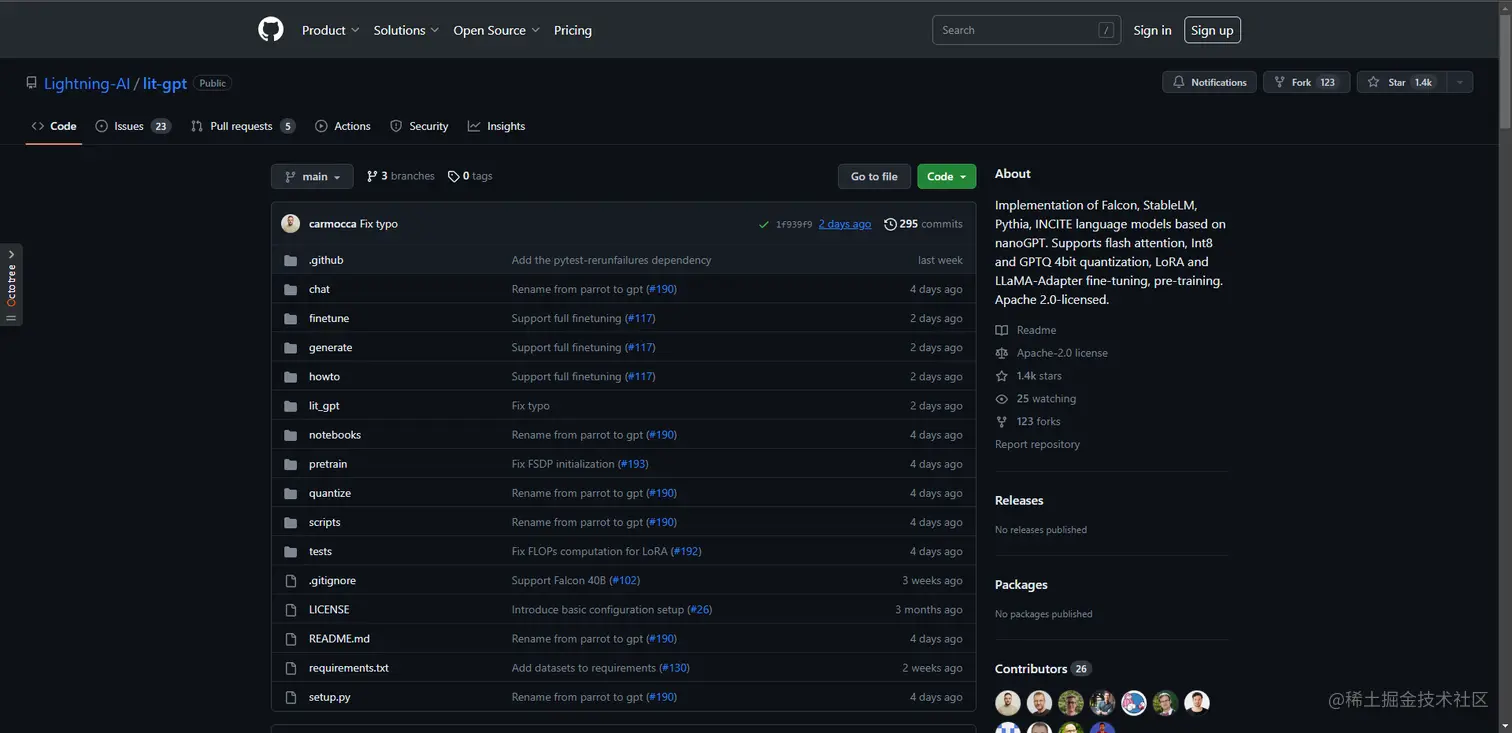The image size is (1512, 733).
Task: Click the requirements.txt file icon
Action: [x=291, y=668]
